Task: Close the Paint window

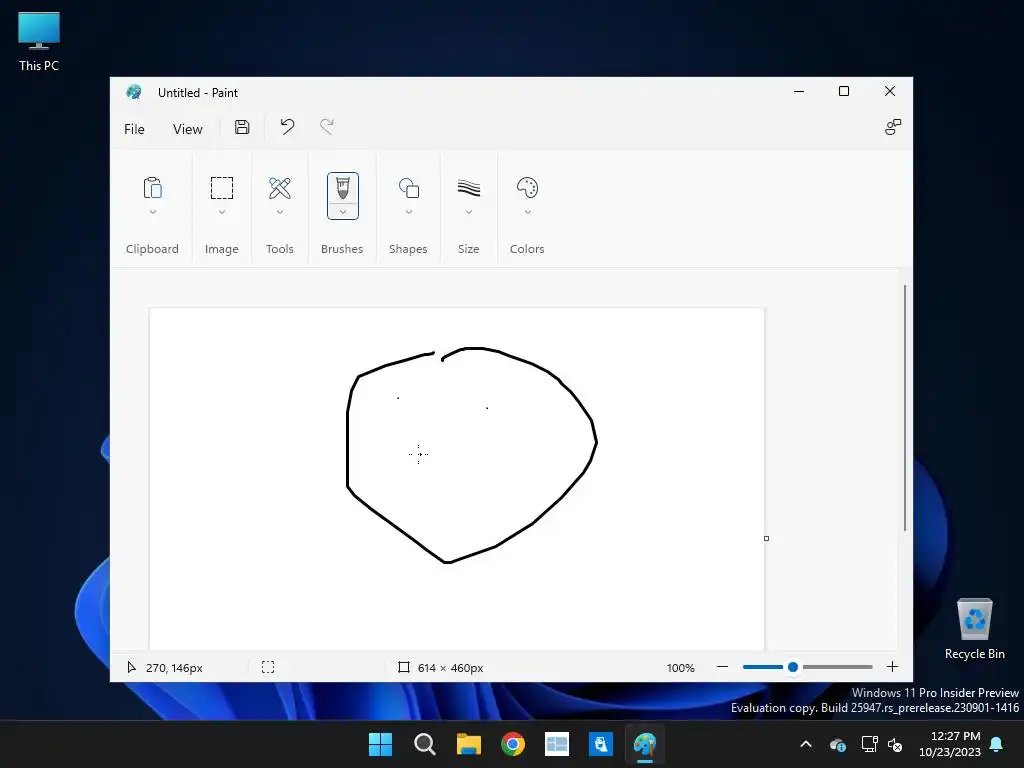Action: click(889, 91)
